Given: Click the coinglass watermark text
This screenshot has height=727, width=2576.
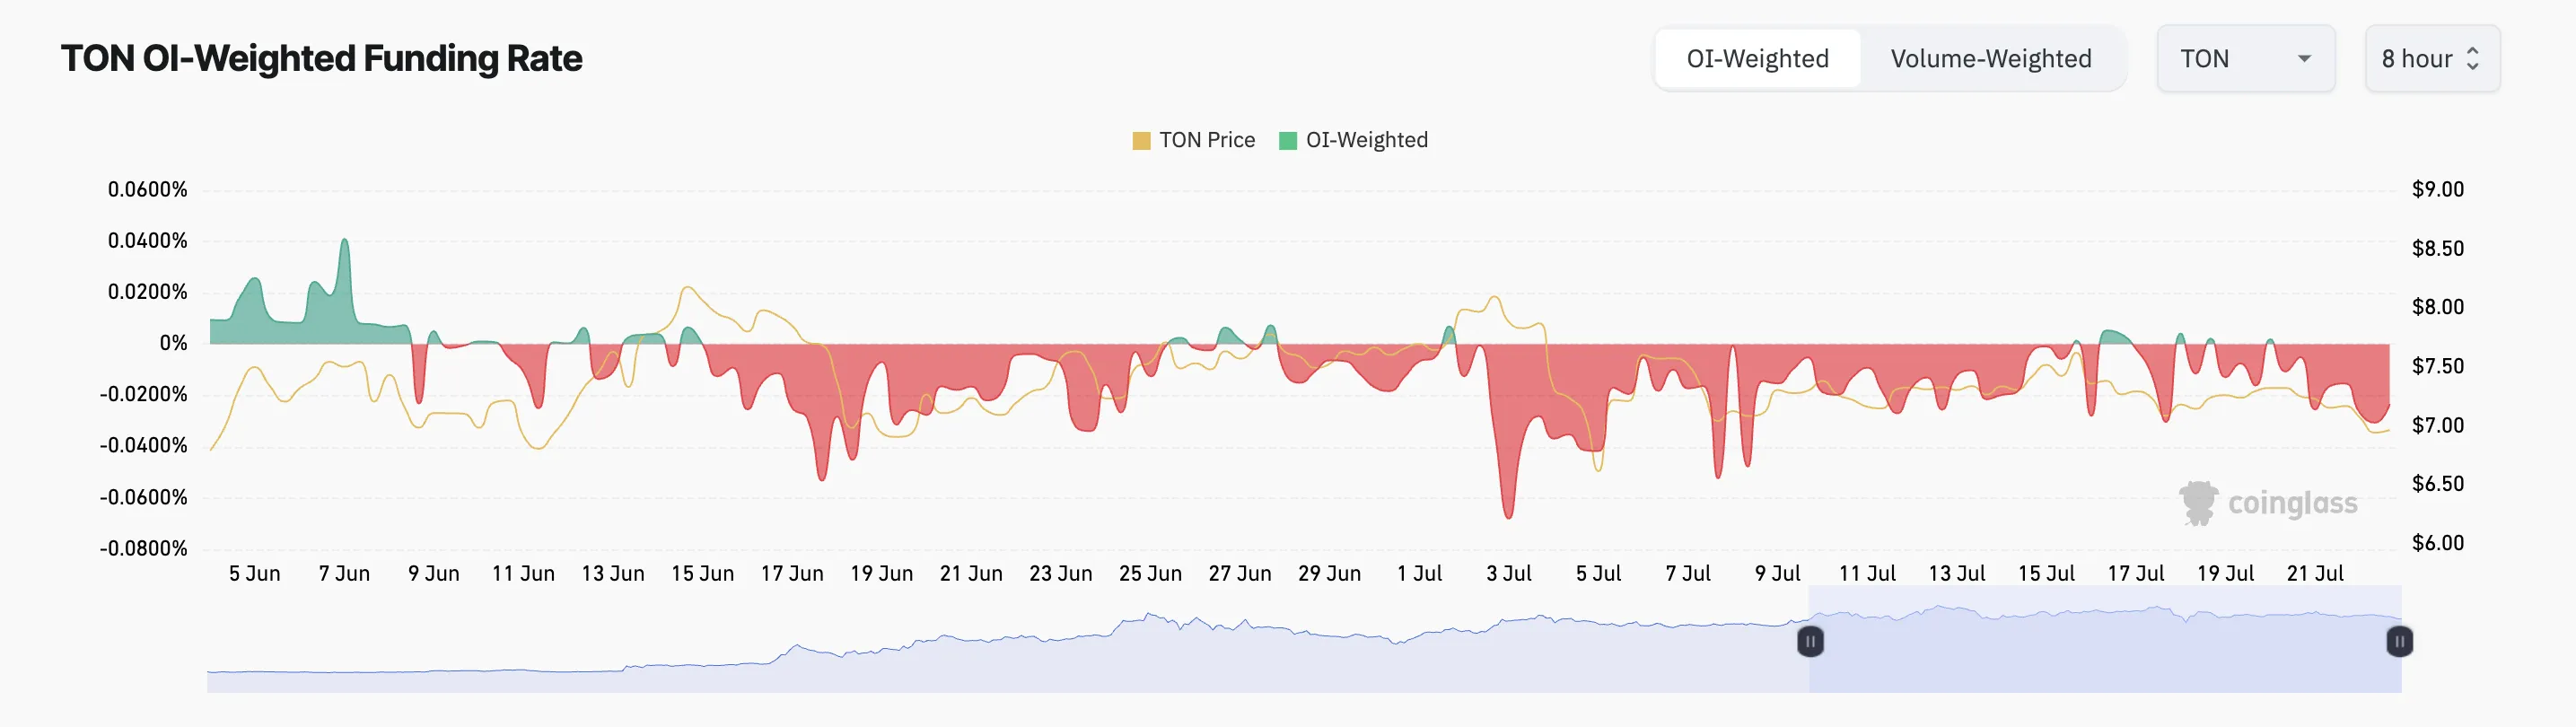Looking at the screenshot, I should 2292,503.
